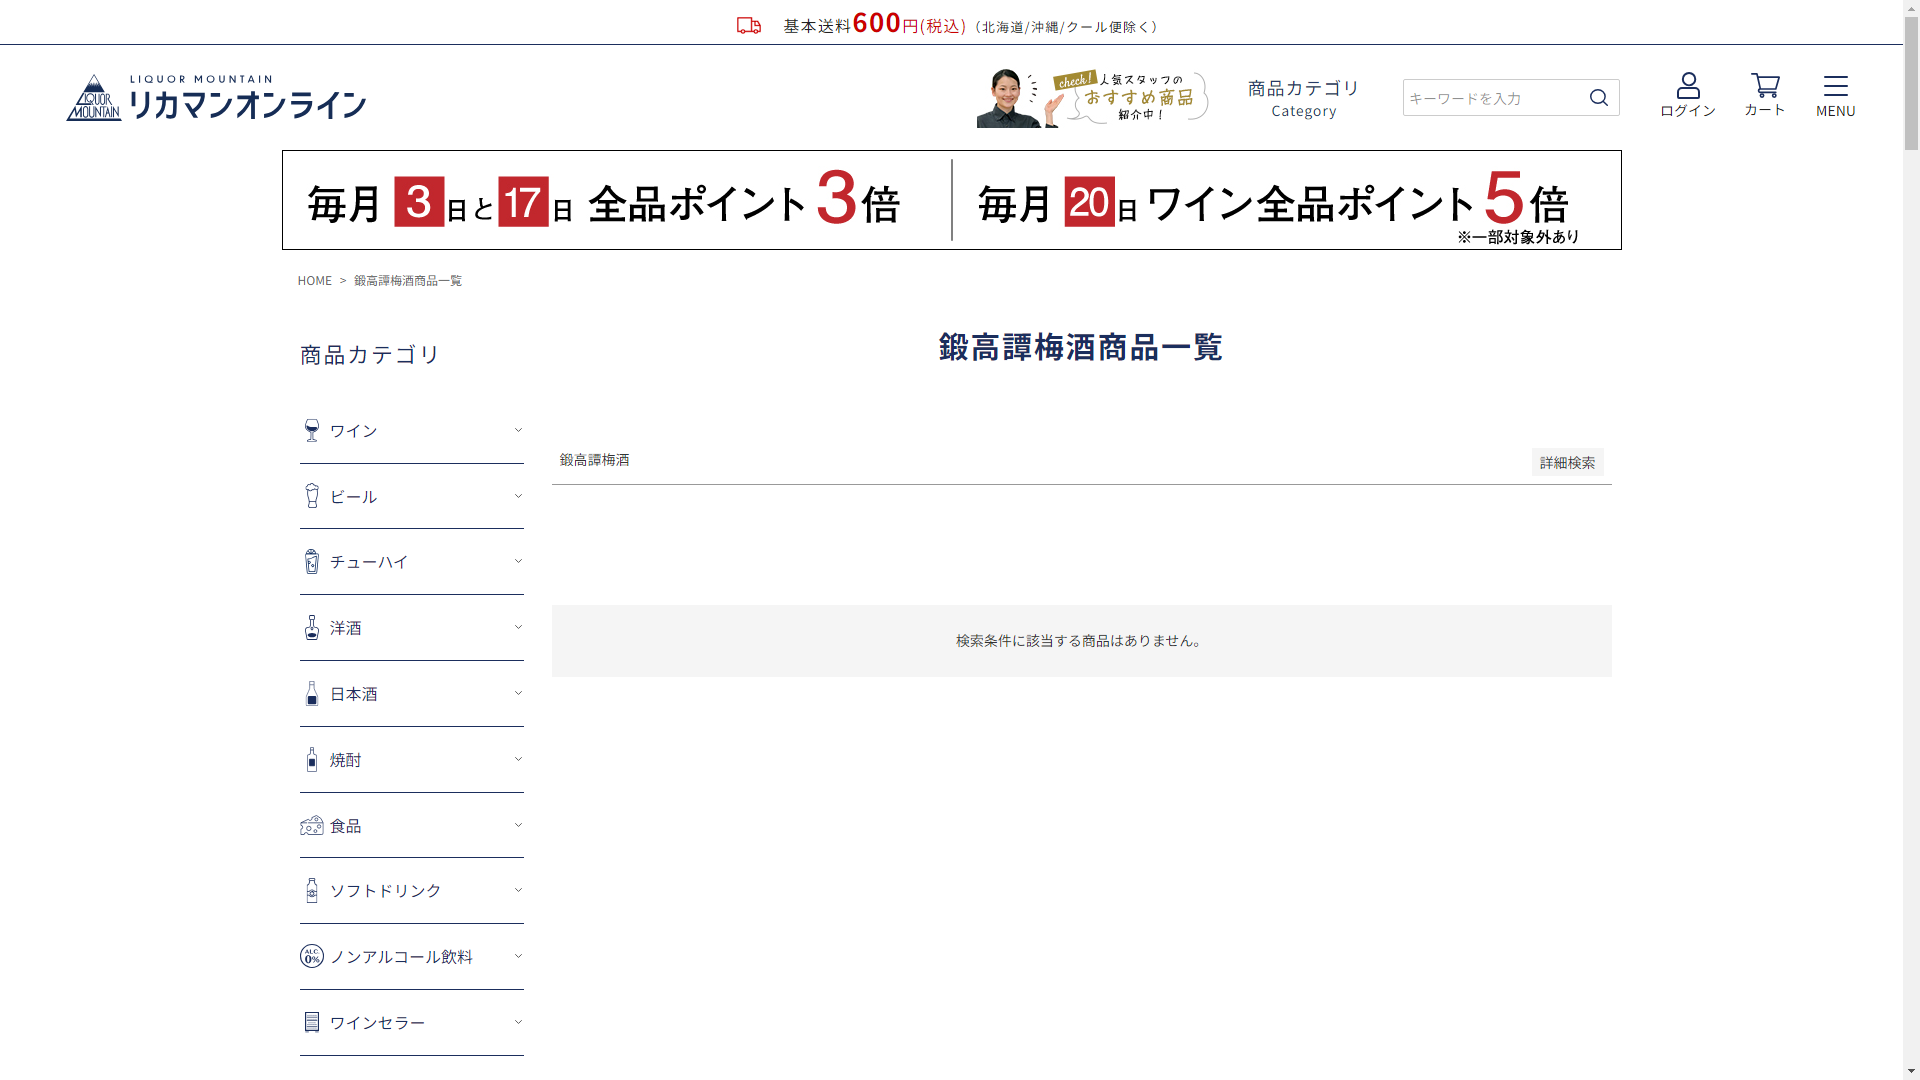Expand the ワイン category chevron
The width and height of the screenshot is (1920, 1080).
[518, 430]
